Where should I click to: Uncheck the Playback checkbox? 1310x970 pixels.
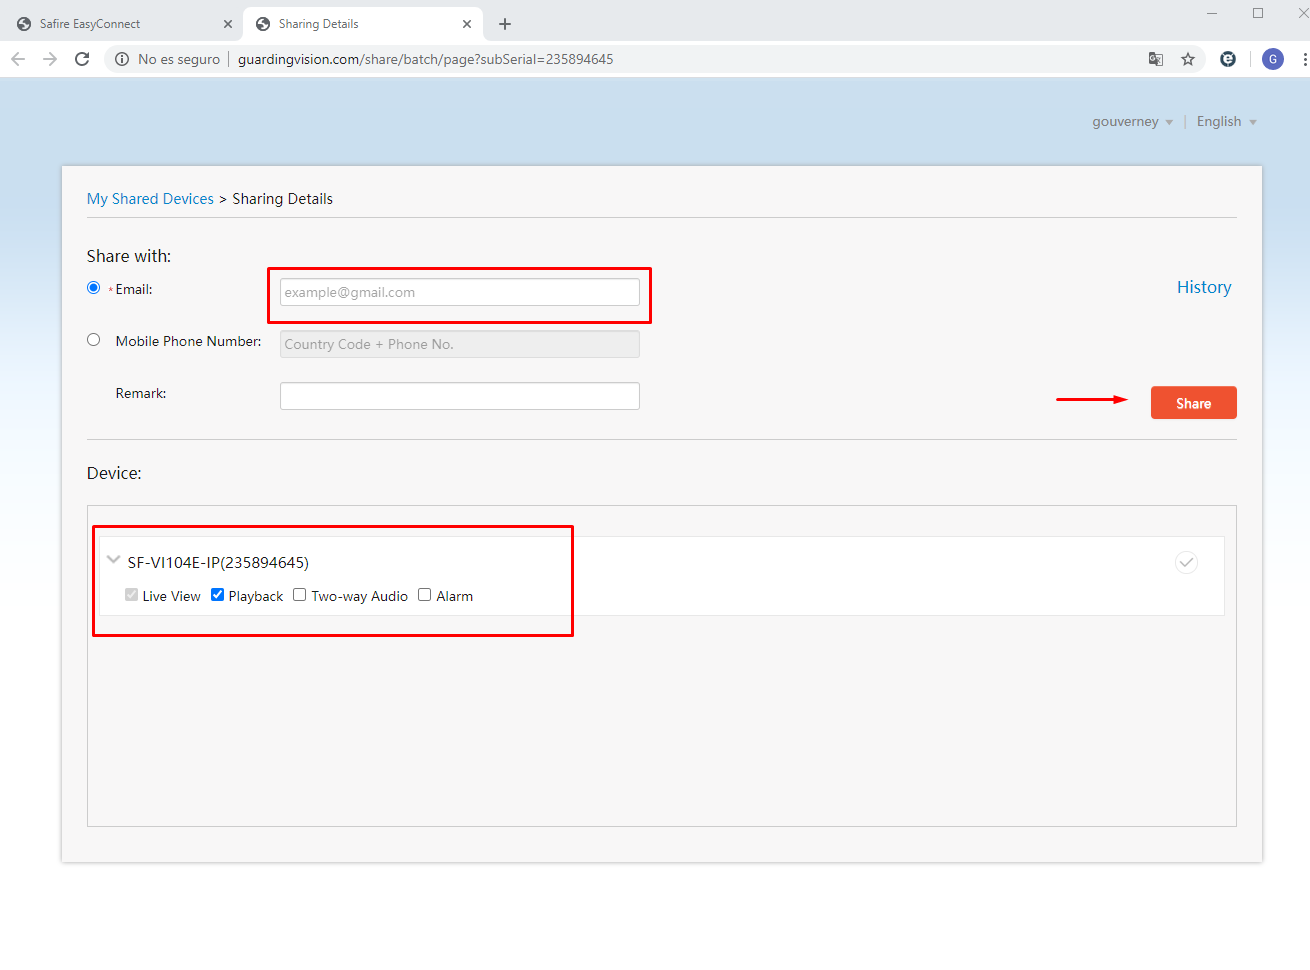[x=217, y=595]
